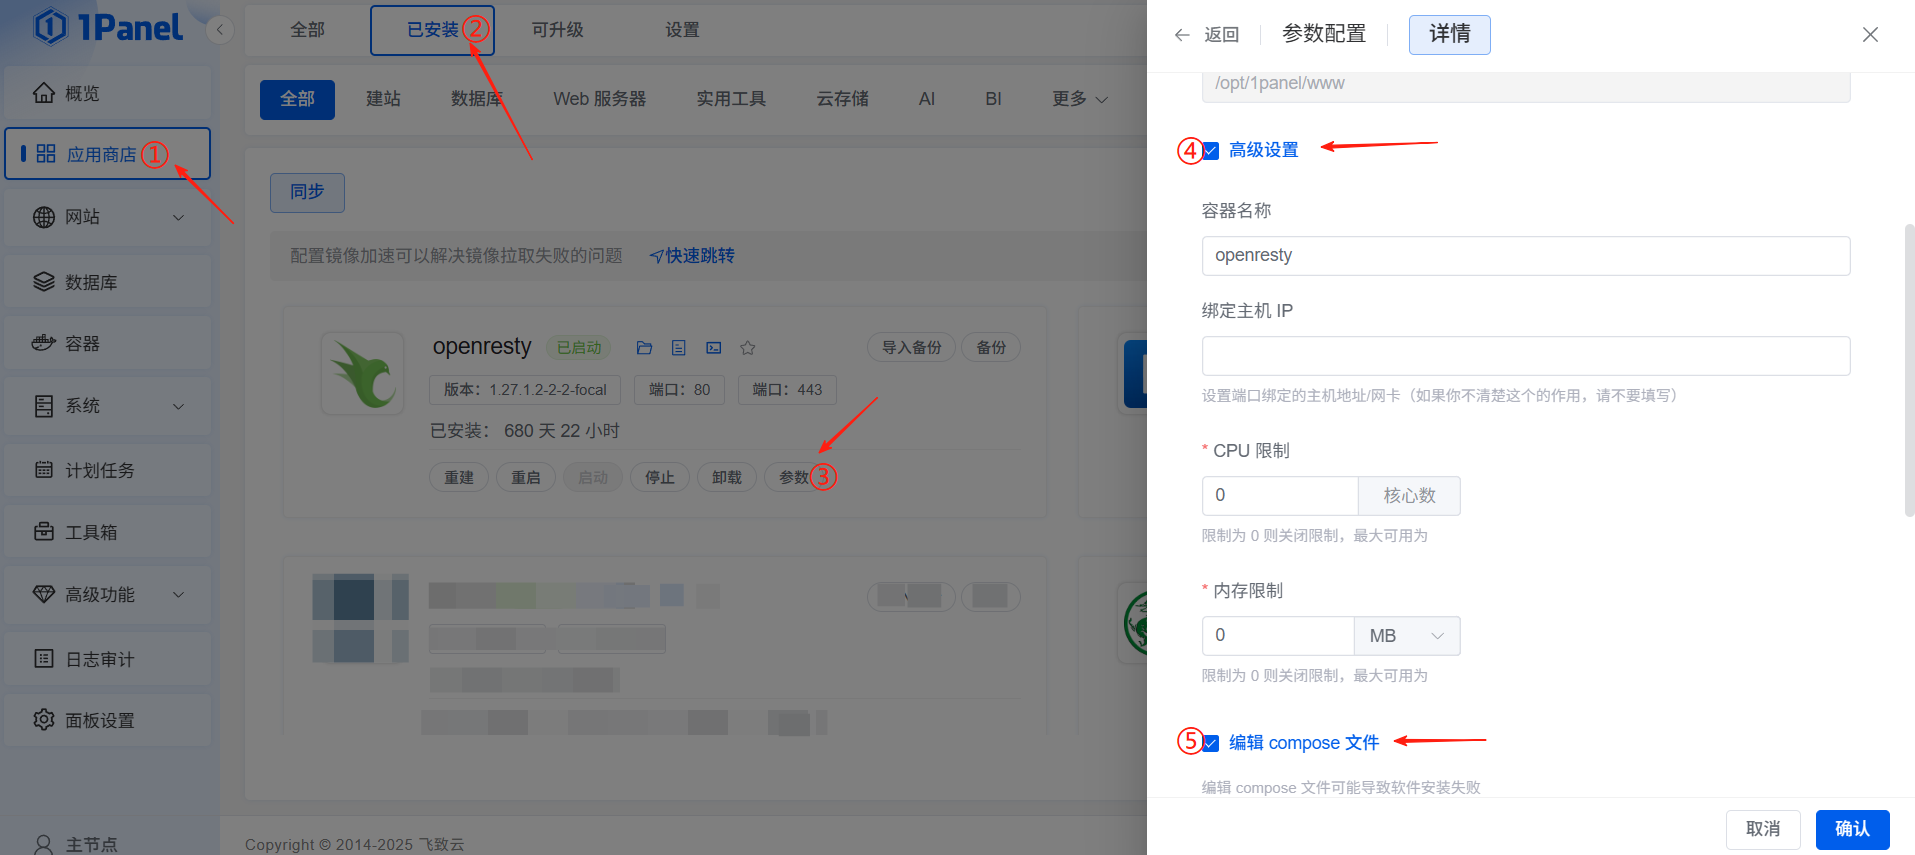
Task: Open the 更多 categories dropdown
Action: 1080,99
